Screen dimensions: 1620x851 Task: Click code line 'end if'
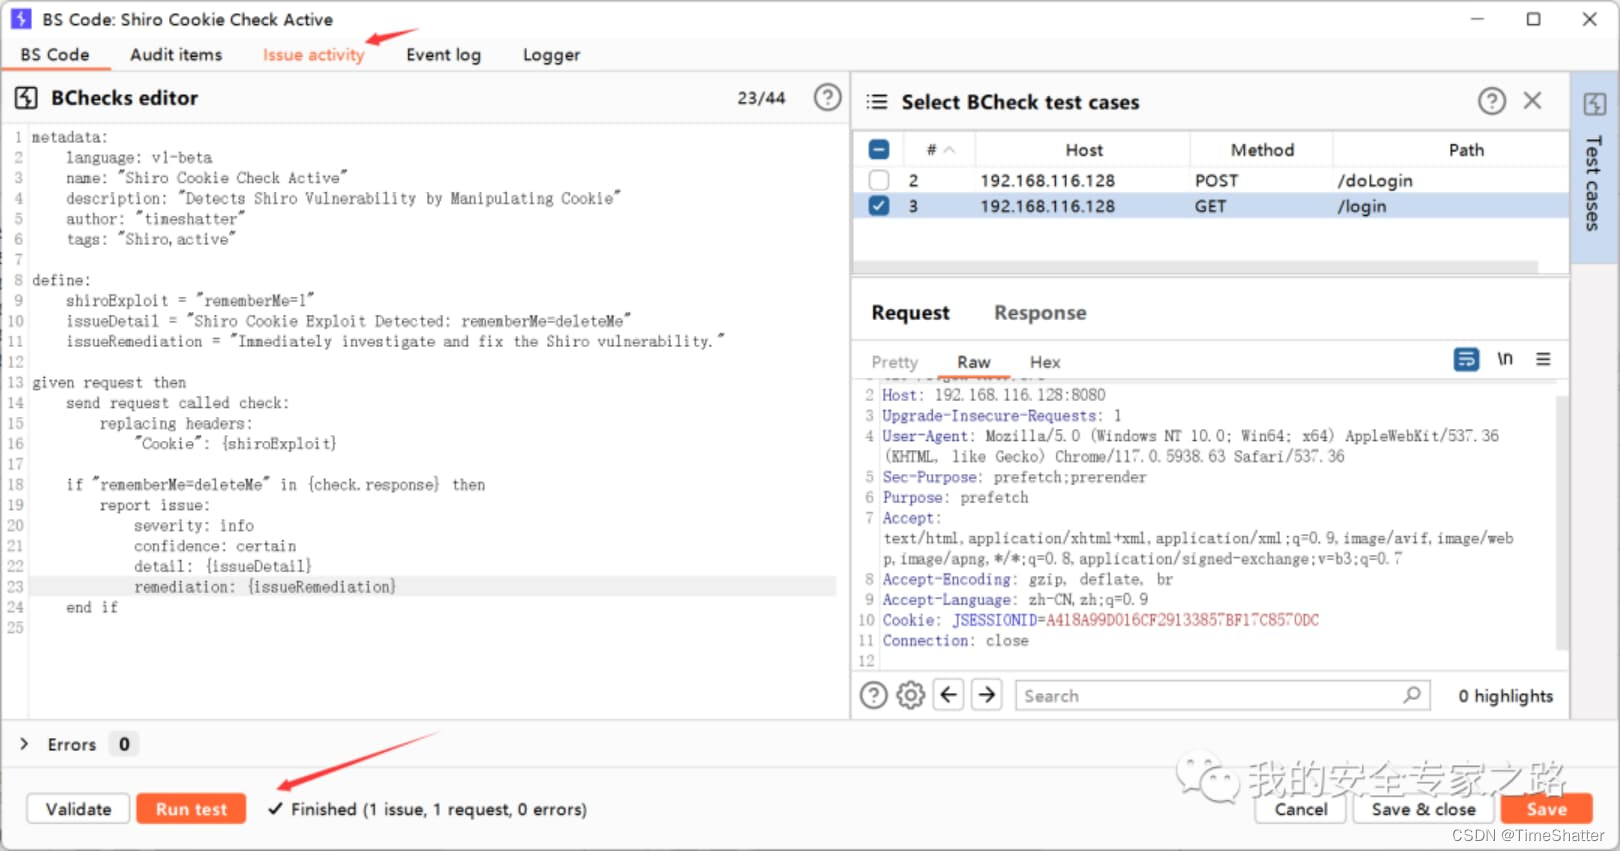tap(92, 607)
